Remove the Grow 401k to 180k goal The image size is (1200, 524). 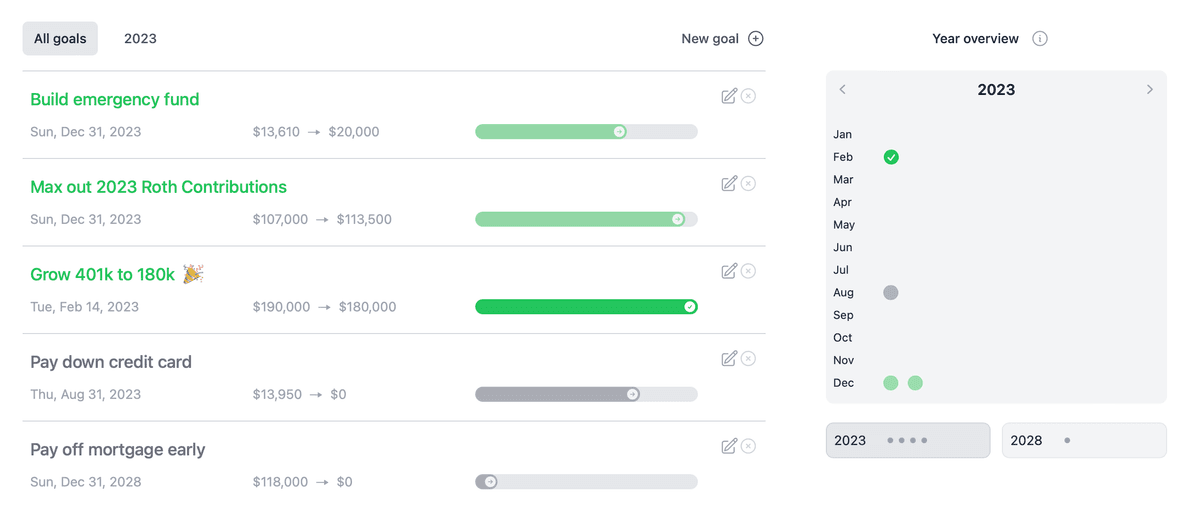click(x=748, y=271)
